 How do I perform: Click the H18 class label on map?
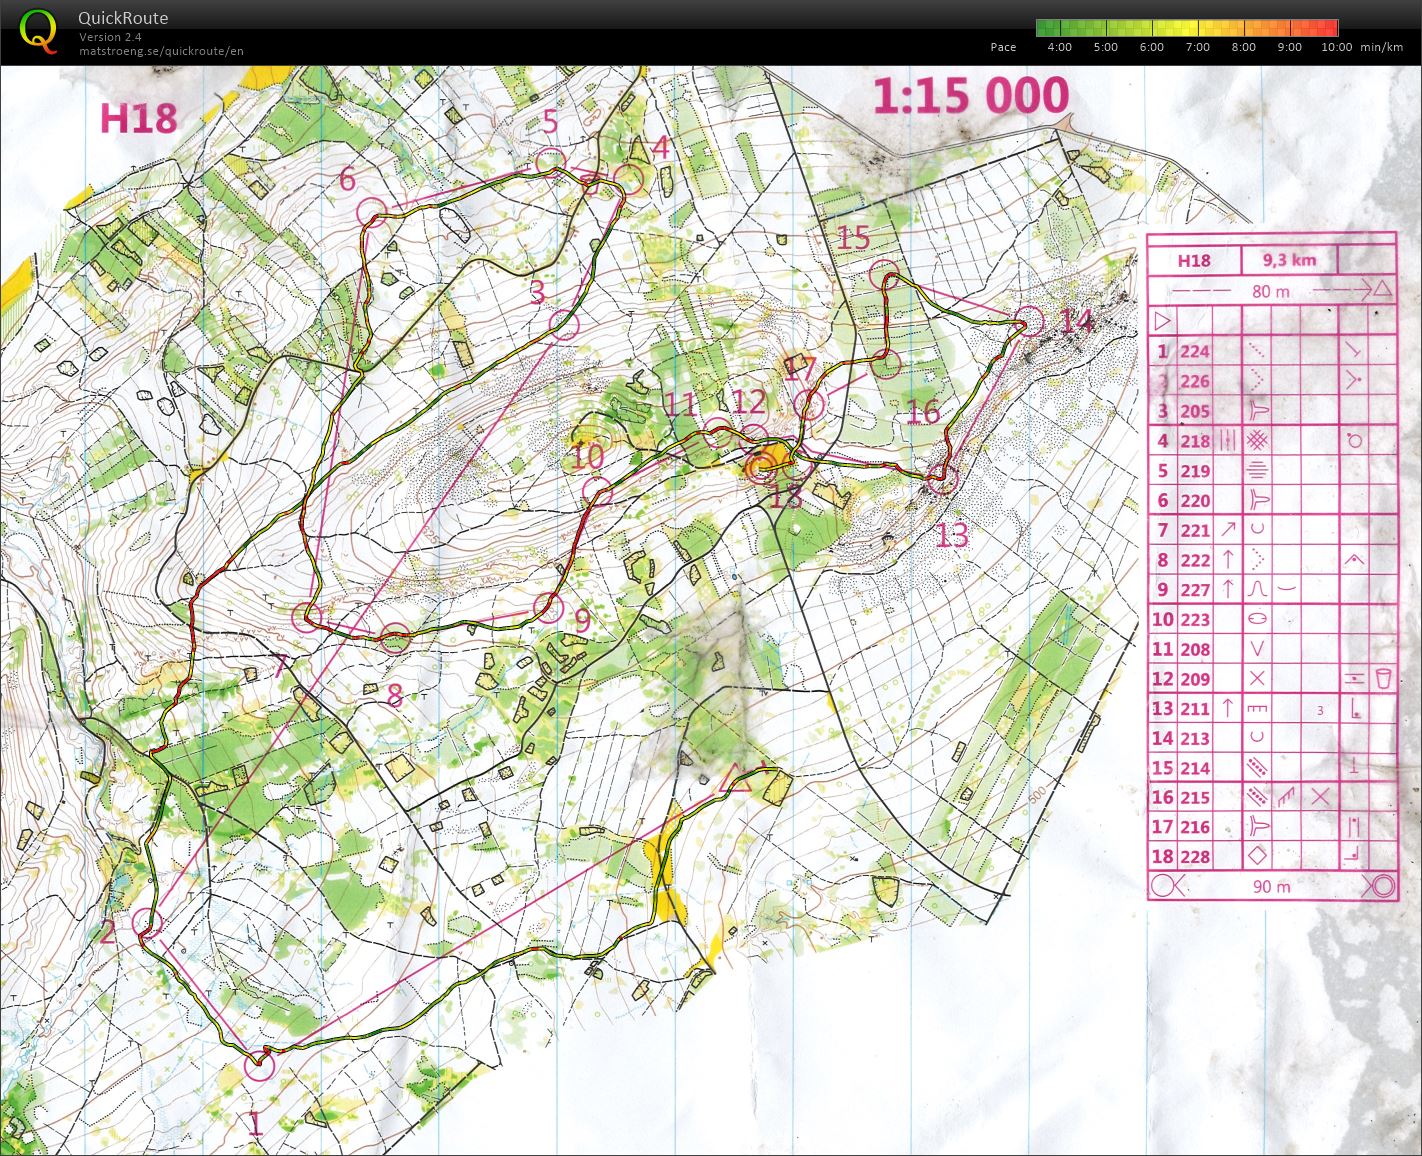tap(138, 119)
